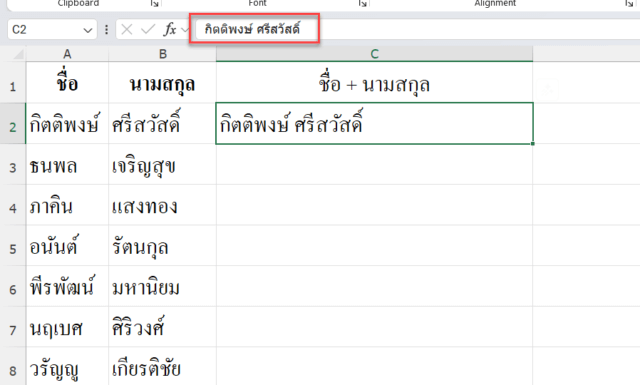Select cell containing ธนพล
This screenshot has height=385, width=640.
pyautogui.click(x=67, y=164)
